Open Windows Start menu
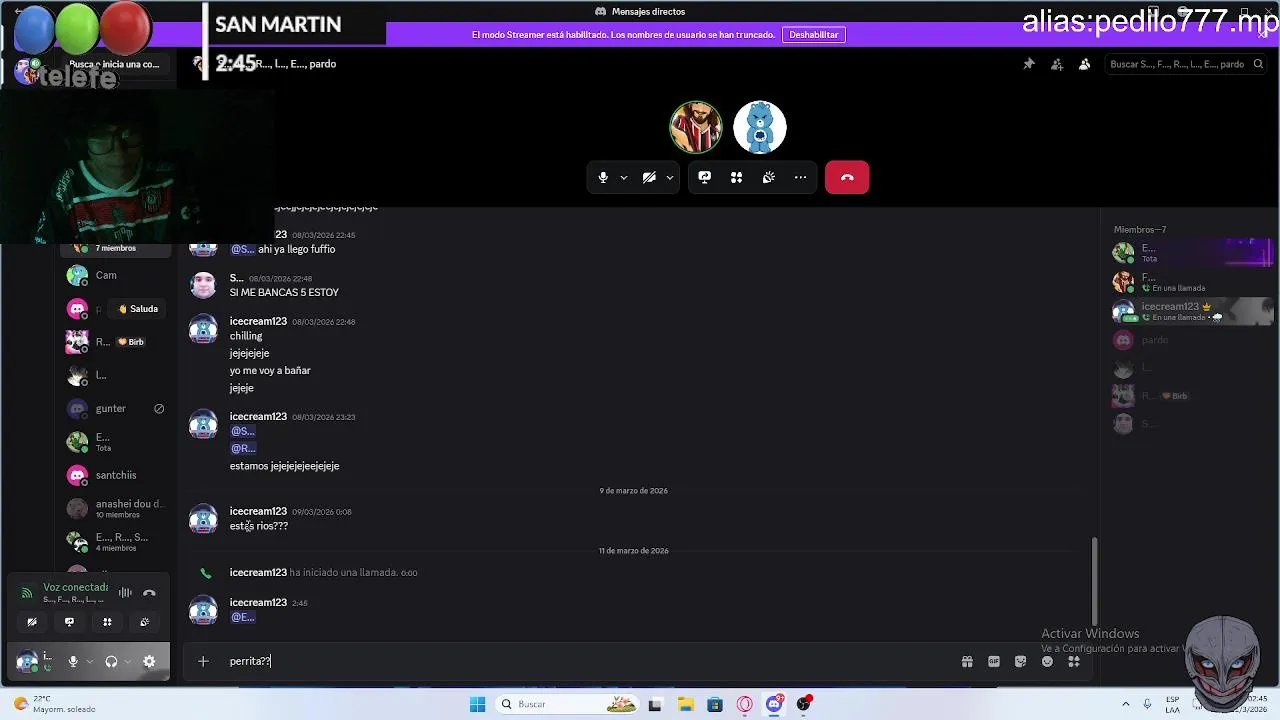 (x=477, y=704)
